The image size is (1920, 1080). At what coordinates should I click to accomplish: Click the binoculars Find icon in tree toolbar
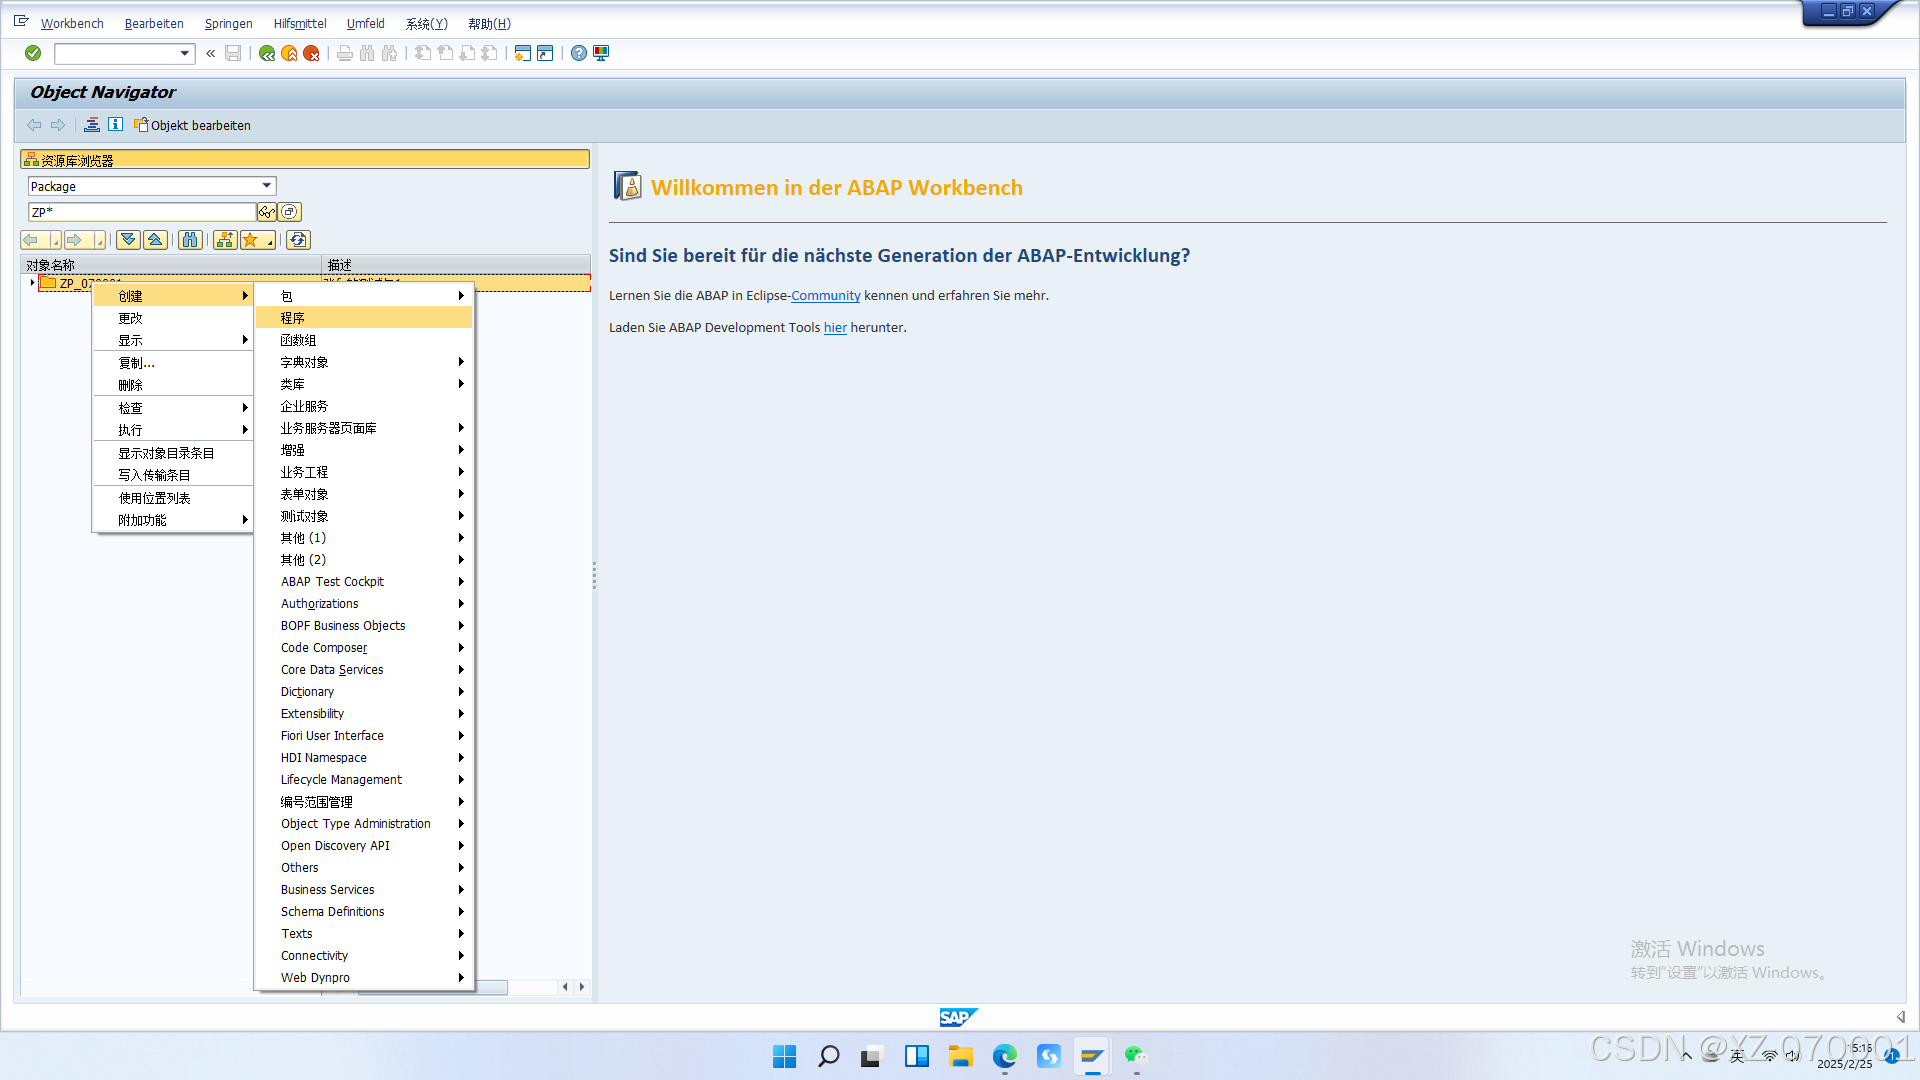(x=190, y=240)
